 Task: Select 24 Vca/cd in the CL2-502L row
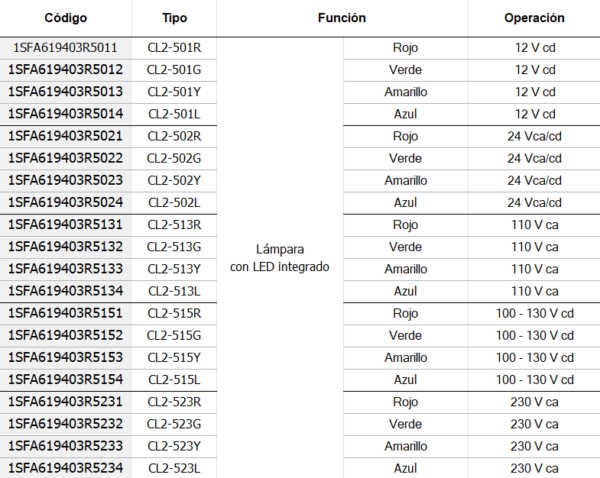535,202
